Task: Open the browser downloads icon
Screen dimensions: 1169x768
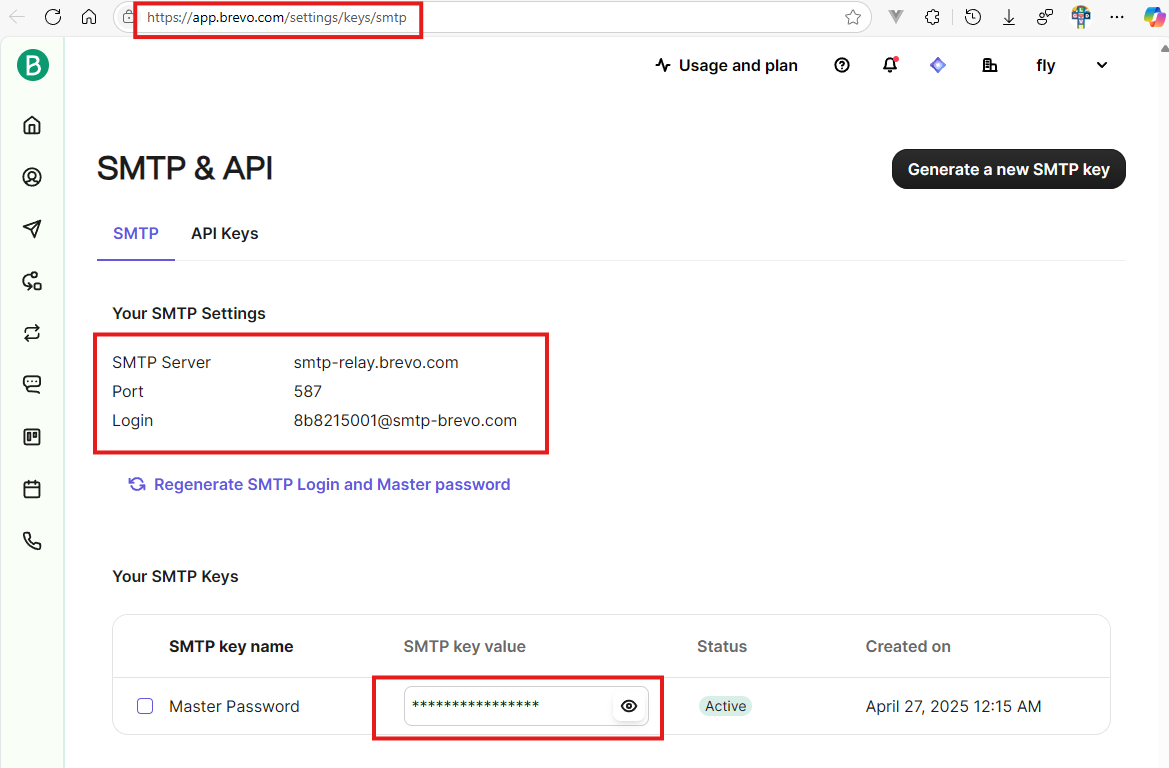Action: 1009,17
